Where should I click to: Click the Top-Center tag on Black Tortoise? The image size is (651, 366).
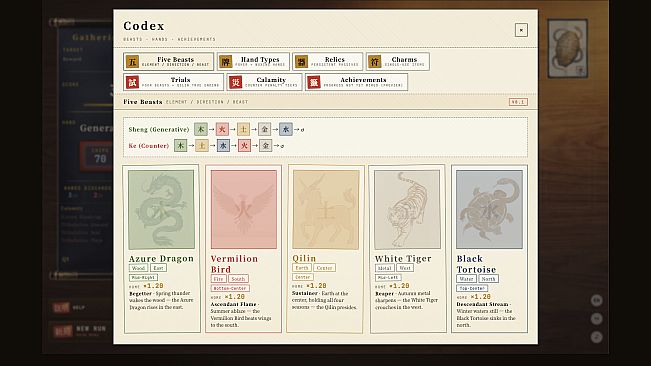pyautogui.click(x=472, y=288)
